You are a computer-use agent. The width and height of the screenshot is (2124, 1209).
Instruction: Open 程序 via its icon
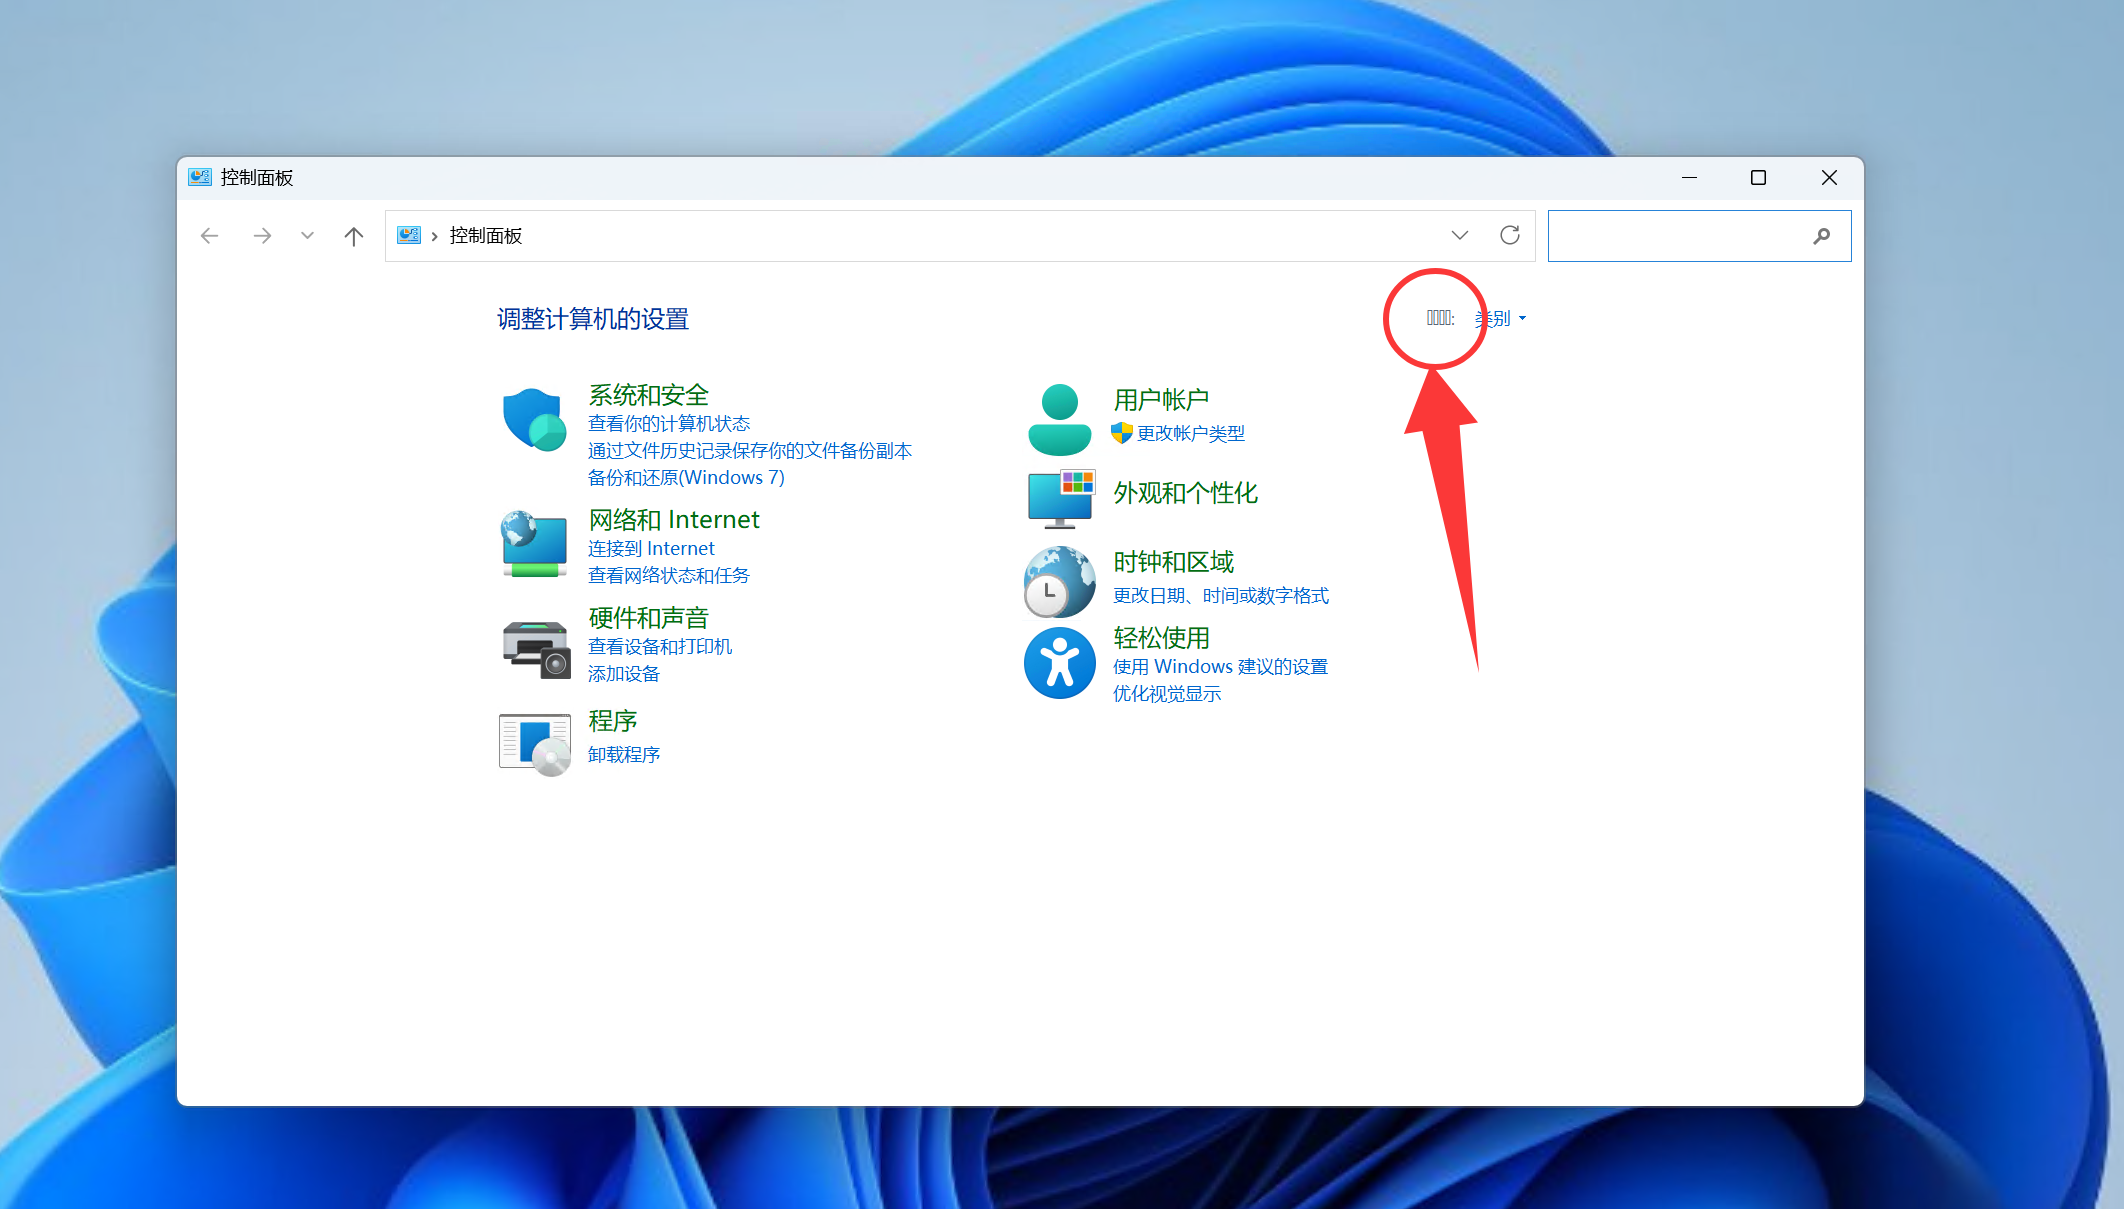tap(534, 742)
